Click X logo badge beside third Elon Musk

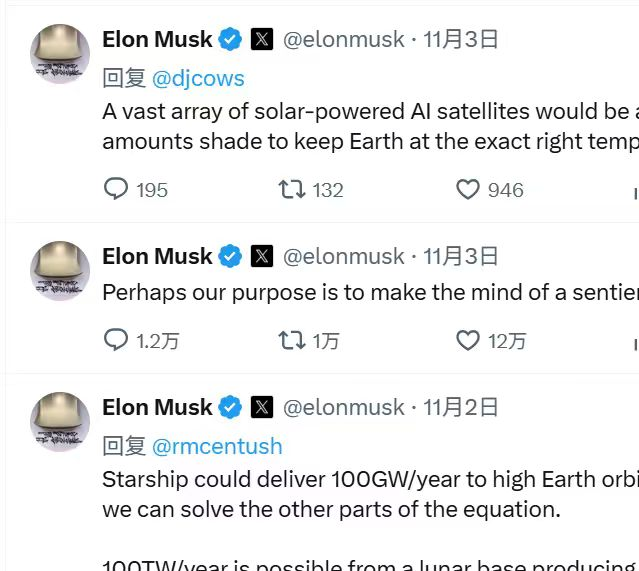click(261, 407)
